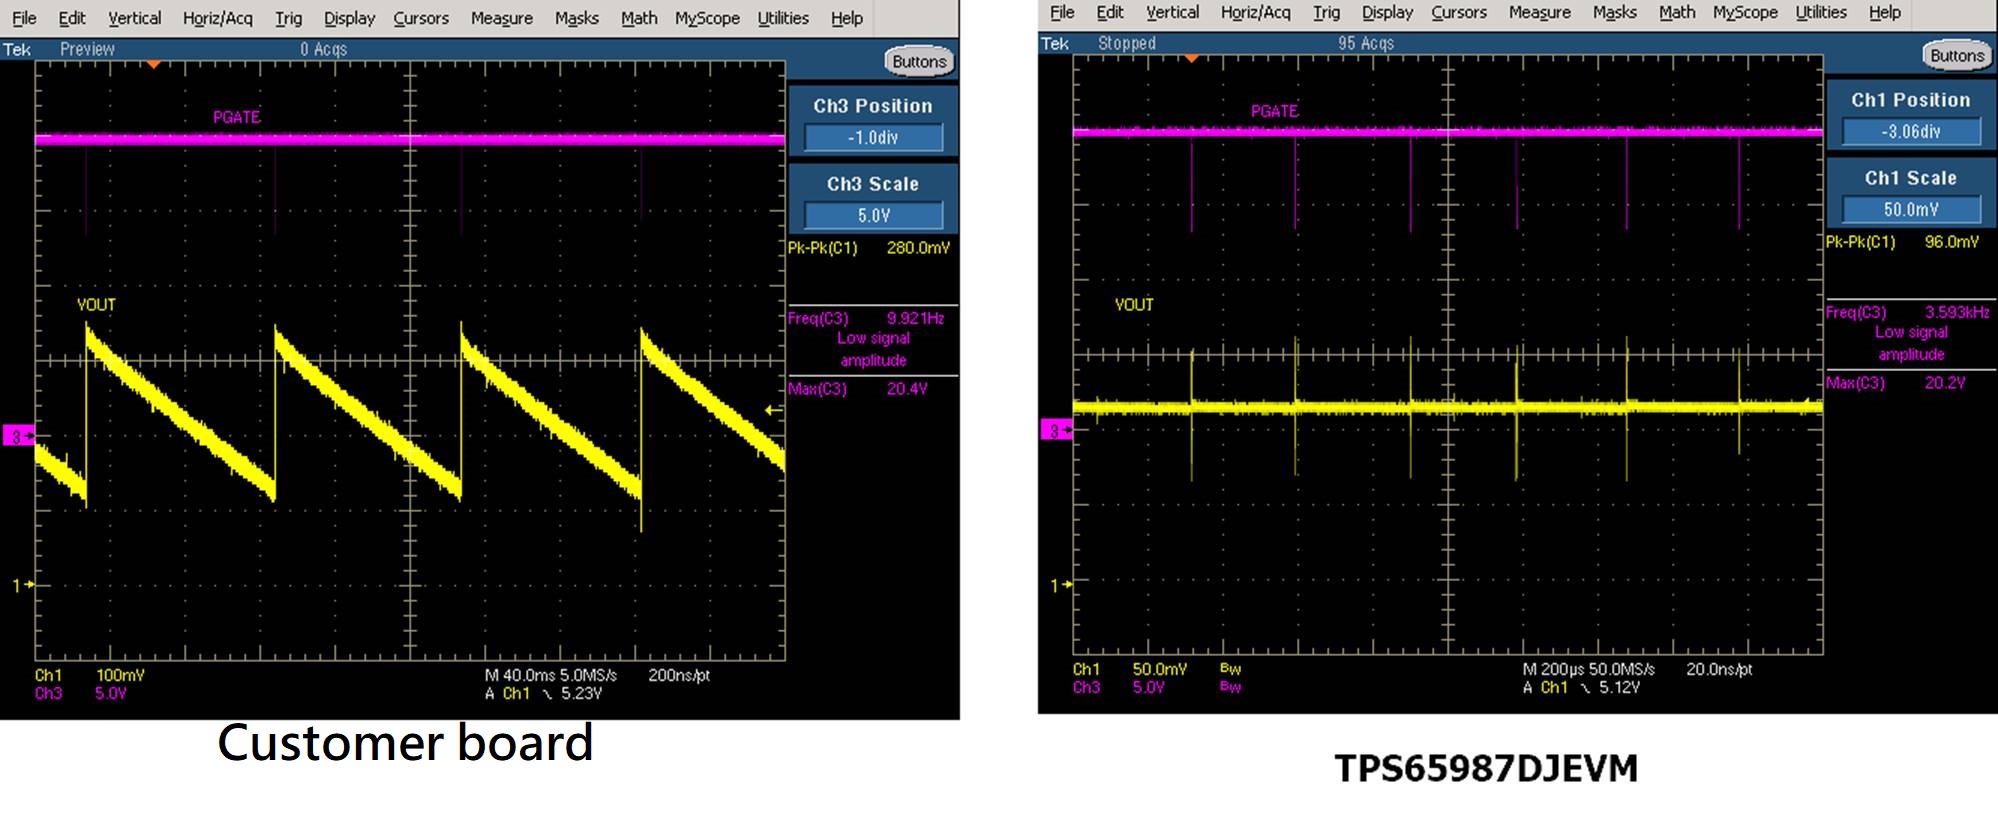This screenshot has width=1998, height=825.
Task: Open Masks menu in TPS65987DJEVM scope
Action: click(x=1615, y=12)
